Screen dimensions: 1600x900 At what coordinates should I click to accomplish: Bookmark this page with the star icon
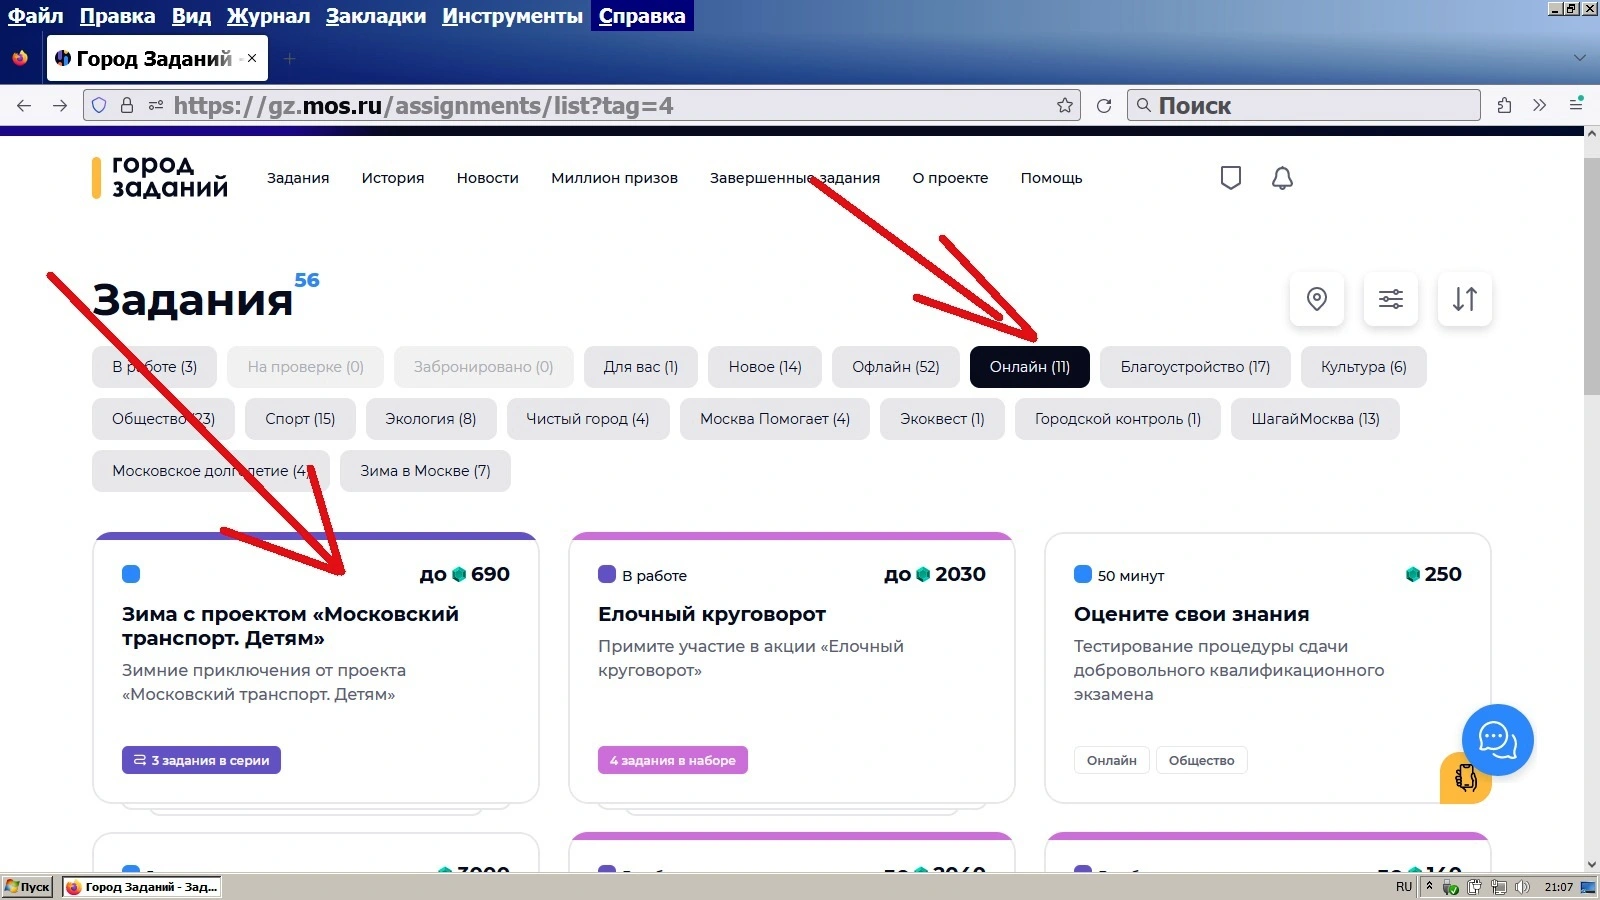[1065, 105]
